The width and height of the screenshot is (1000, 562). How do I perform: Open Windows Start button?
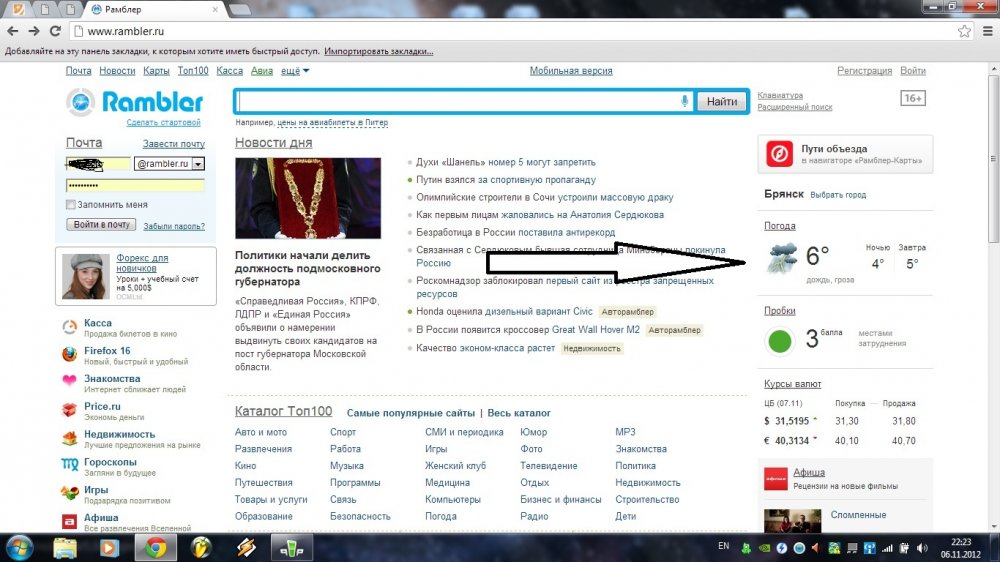(19, 548)
